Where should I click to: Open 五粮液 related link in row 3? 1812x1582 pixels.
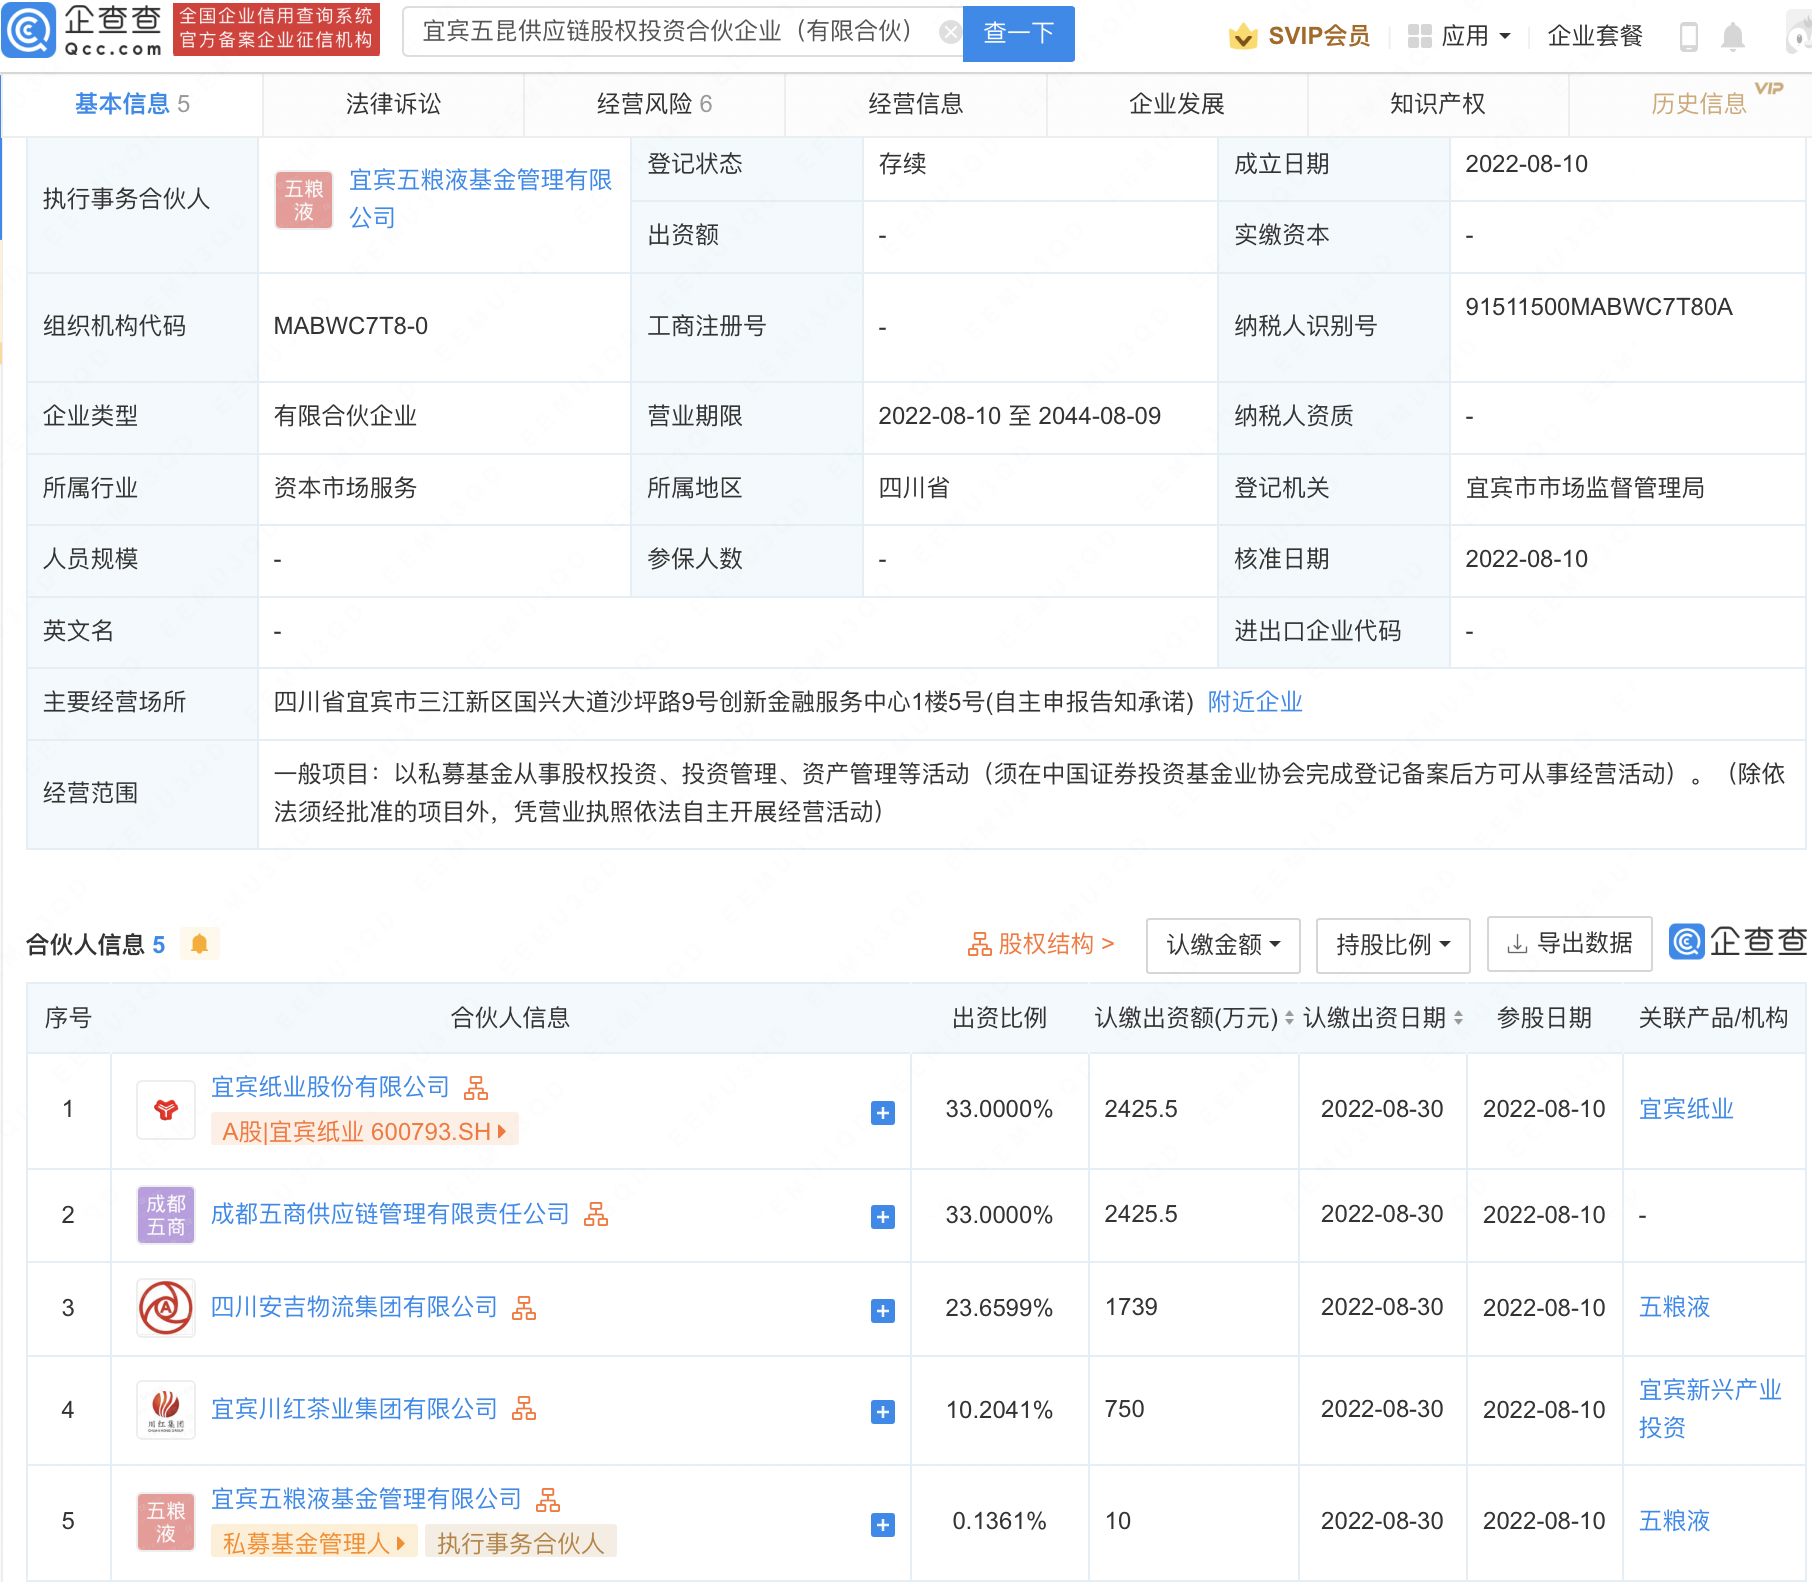click(1674, 1307)
